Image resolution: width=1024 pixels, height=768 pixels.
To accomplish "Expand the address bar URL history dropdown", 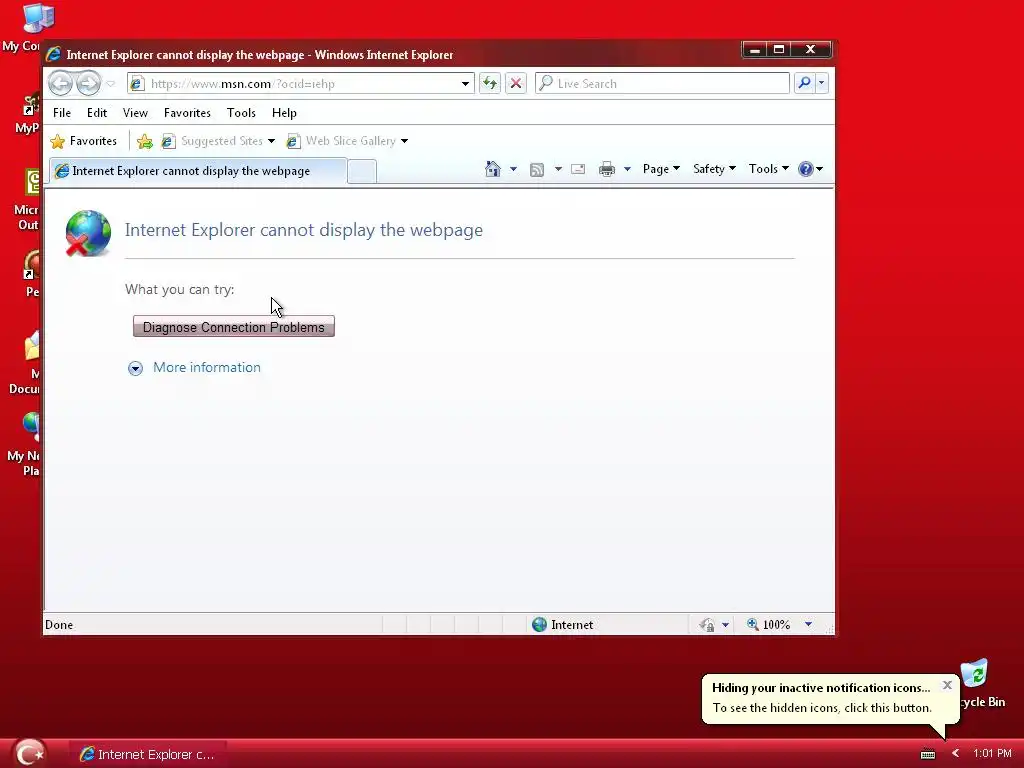I will (465, 84).
